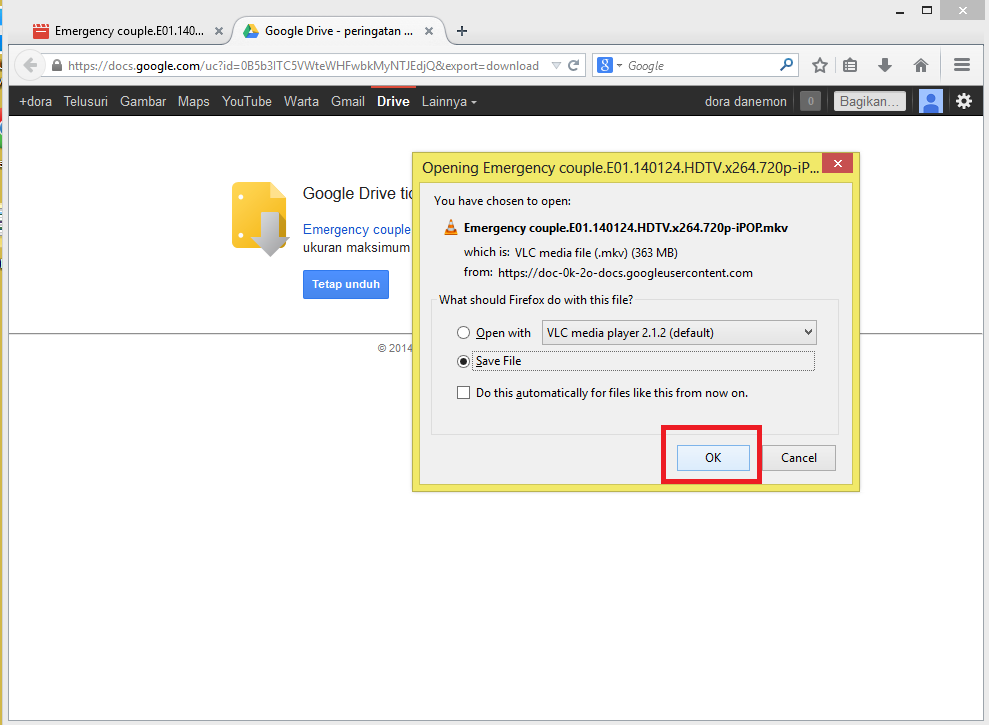Viewport: 989px width, 725px height.
Task: Open Gambar in the Google bar
Action: [143, 102]
